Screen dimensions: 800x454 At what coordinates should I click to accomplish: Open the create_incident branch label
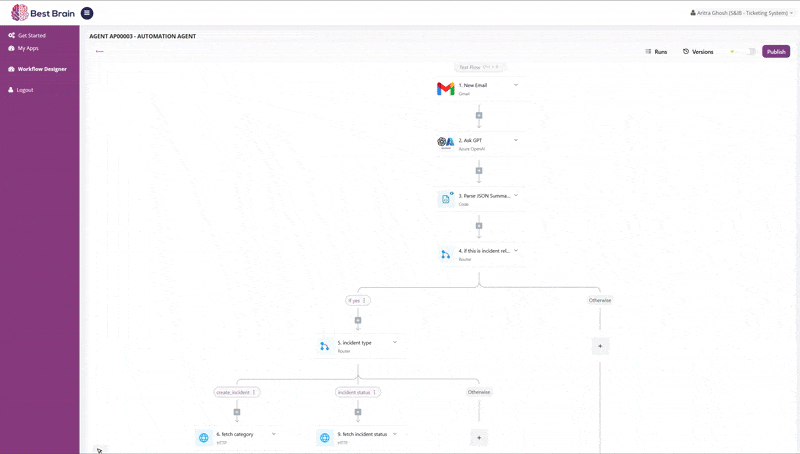pyautogui.click(x=233, y=392)
